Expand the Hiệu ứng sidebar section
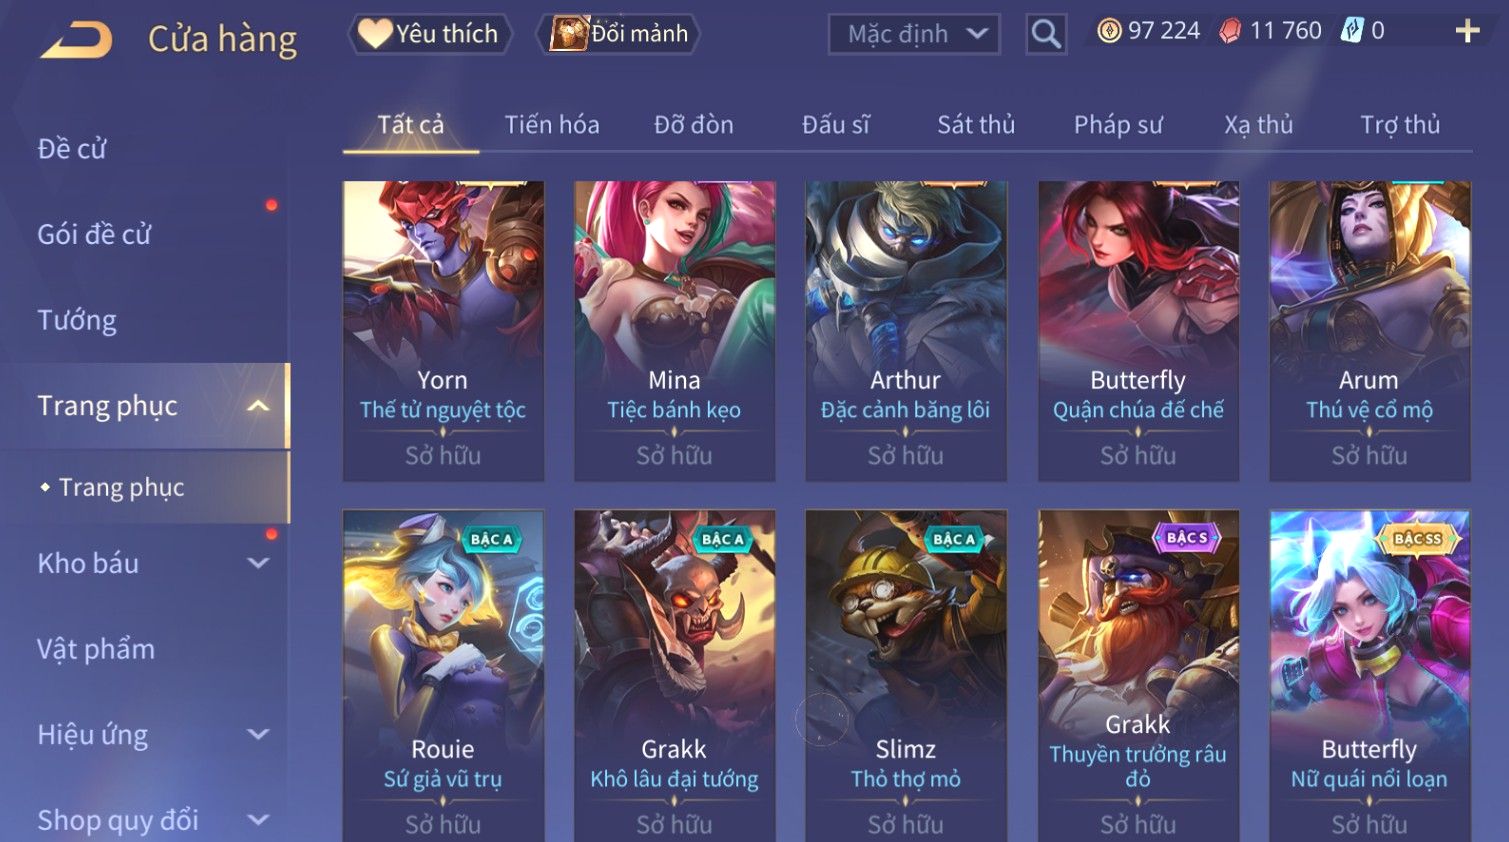 [258, 735]
